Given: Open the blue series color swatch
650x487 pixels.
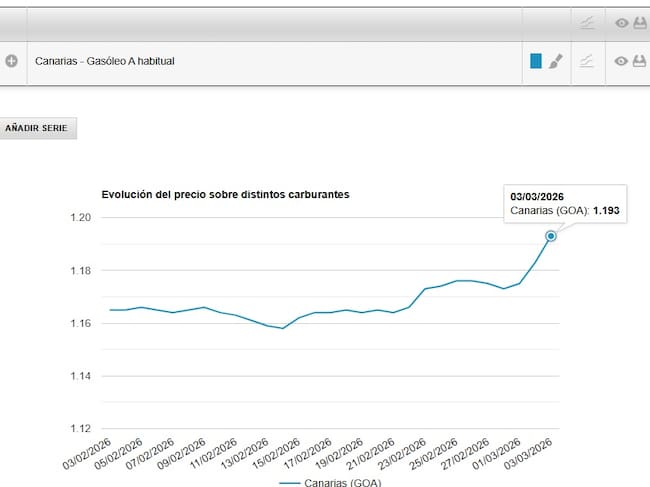Looking at the screenshot, I should click(x=536, y=62).
